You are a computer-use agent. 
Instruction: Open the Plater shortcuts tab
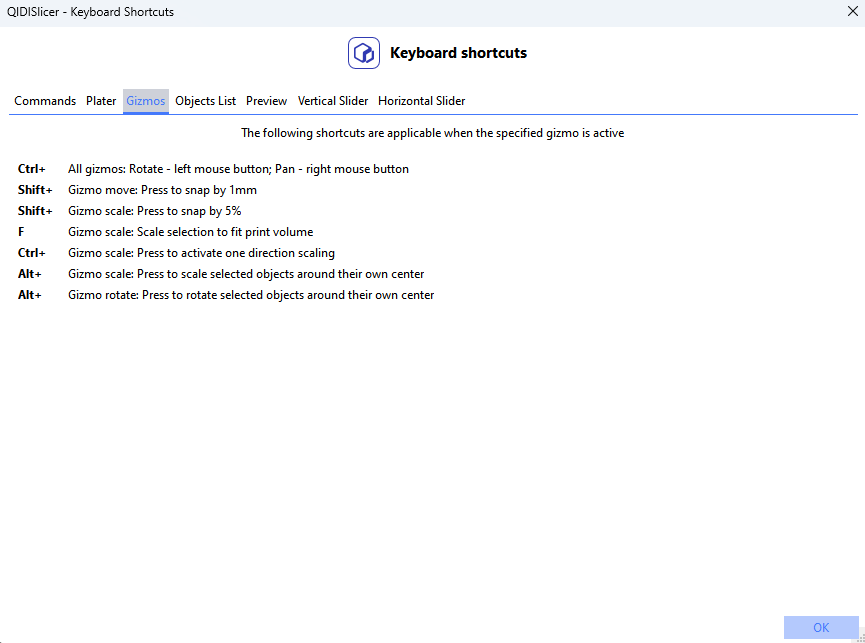101,101
